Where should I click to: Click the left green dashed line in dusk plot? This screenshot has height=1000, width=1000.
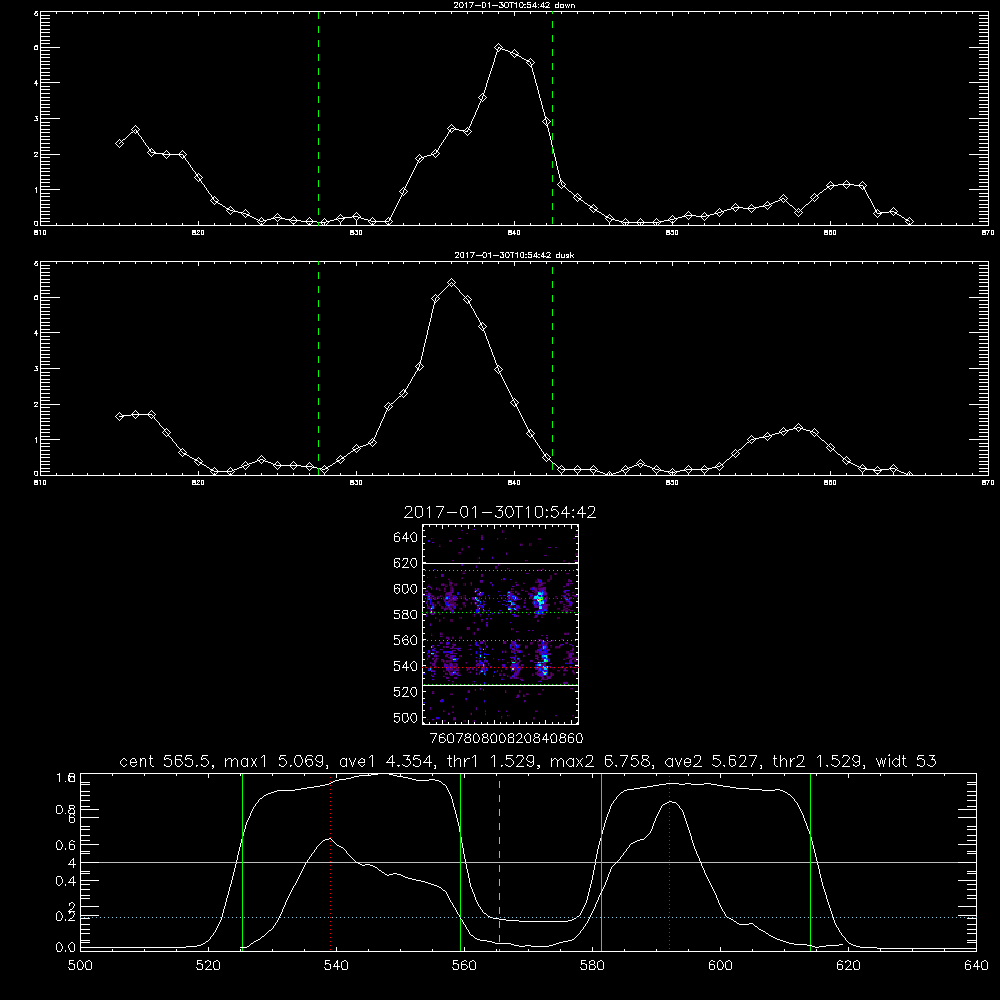click(x=318, y=368)
